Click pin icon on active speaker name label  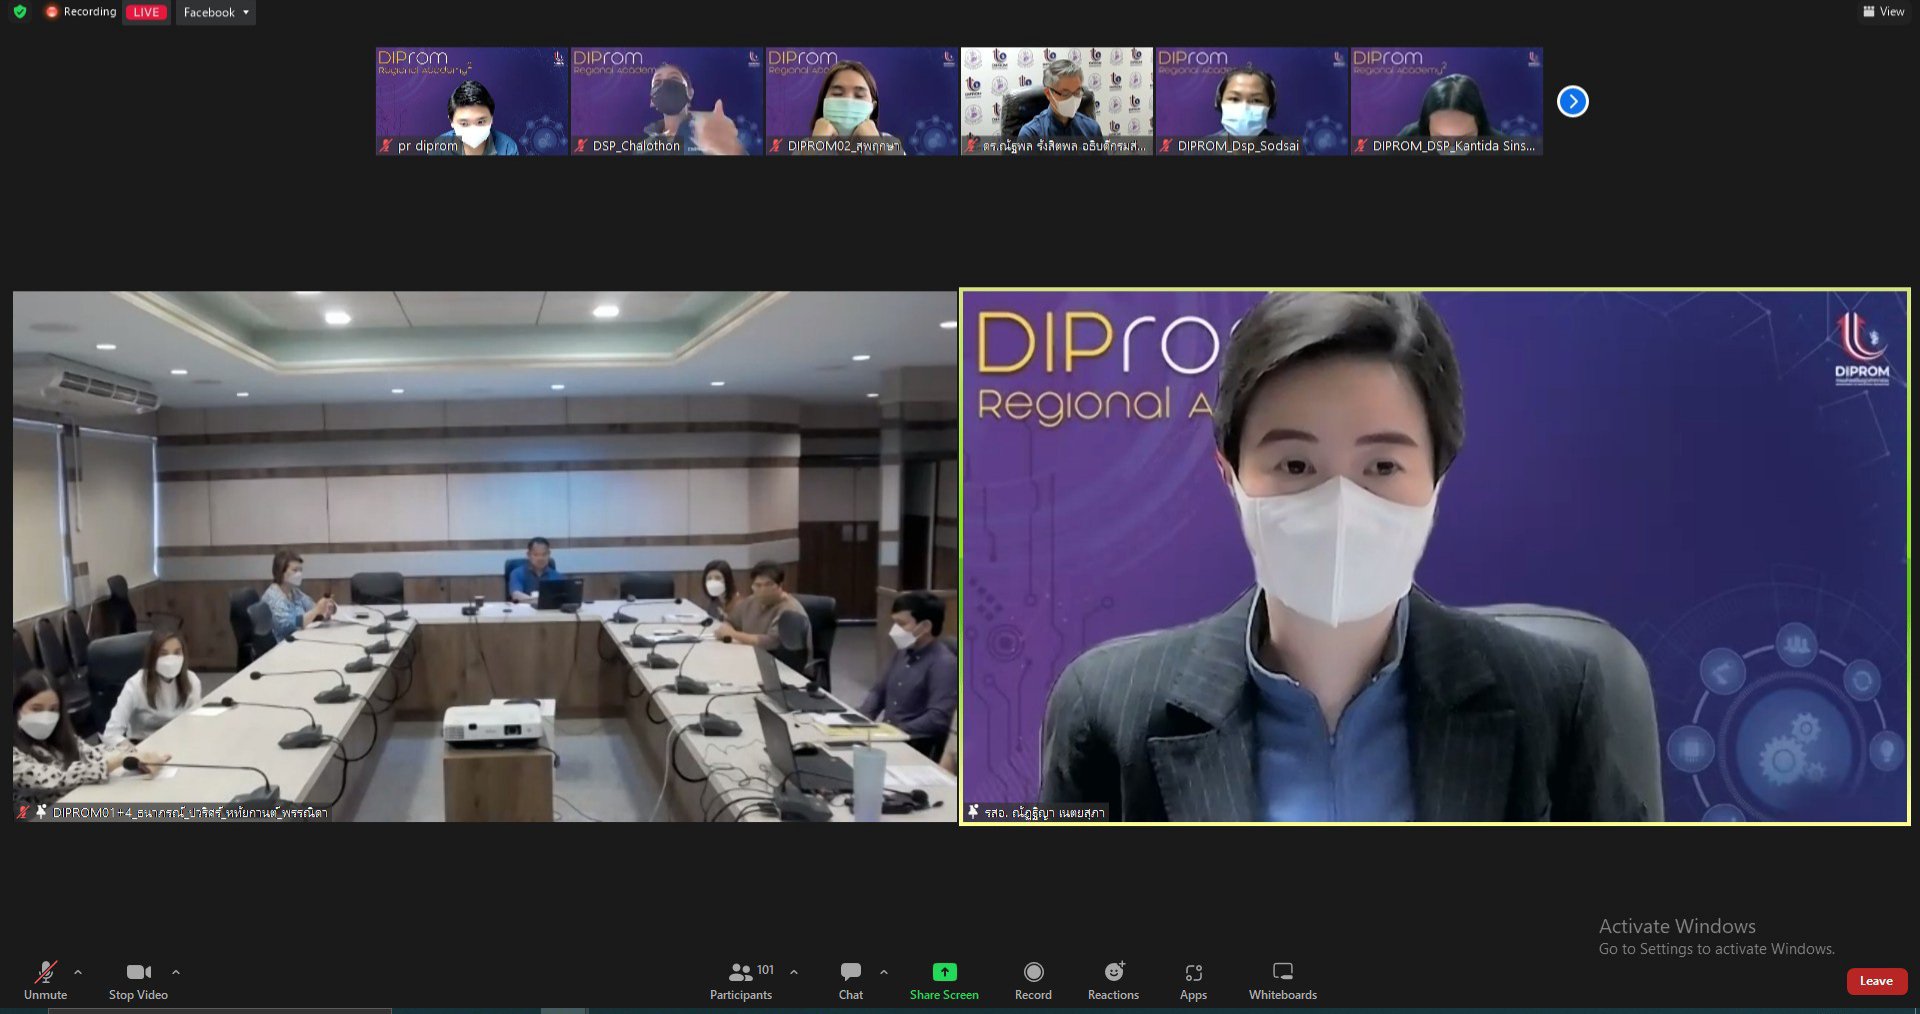pyautogui.click(x=973, y=812)
